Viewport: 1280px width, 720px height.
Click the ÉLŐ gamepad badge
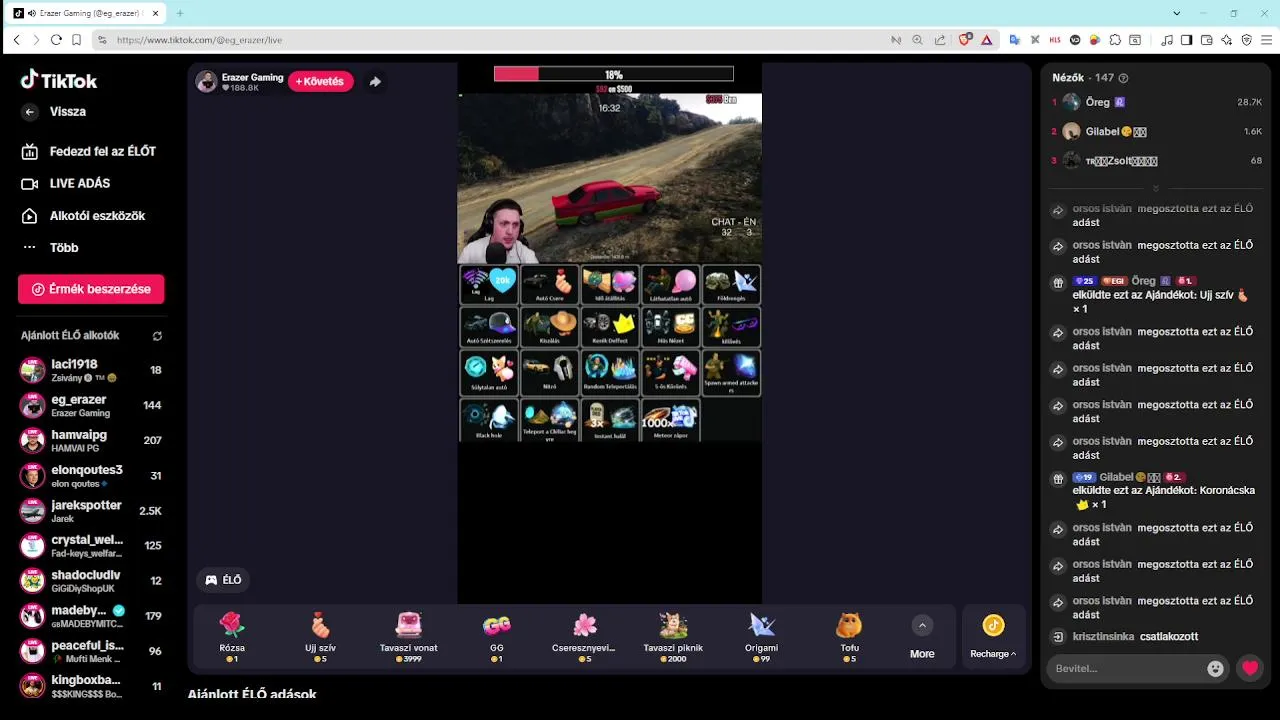point(224,580)
